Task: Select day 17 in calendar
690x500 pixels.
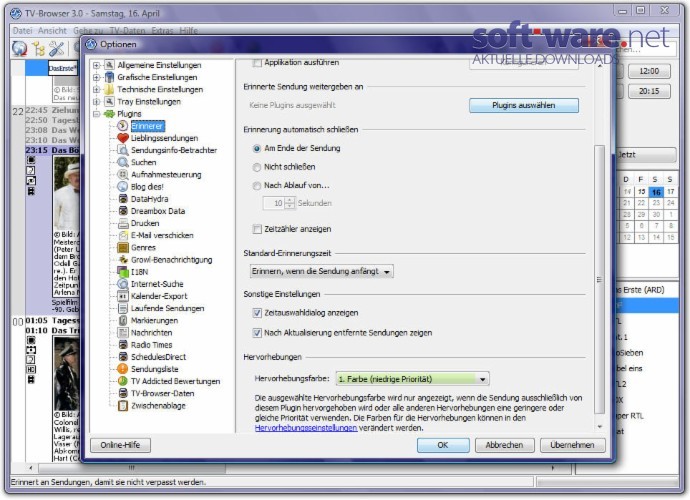Action: pyautogui.click(x=670, y=191)
